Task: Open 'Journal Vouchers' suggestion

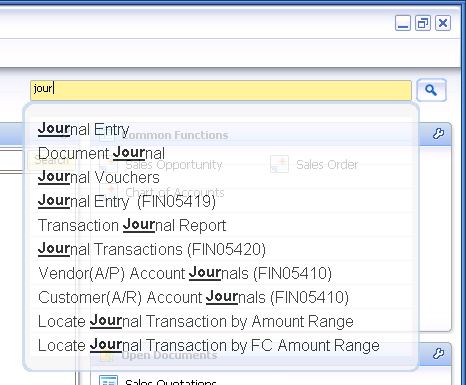Action: pyautogui.click(x=221, y=177)
